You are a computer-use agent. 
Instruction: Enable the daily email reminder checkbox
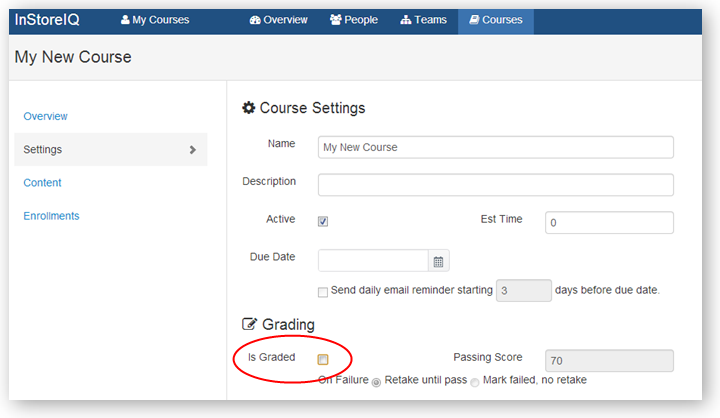tap(323, 292)
